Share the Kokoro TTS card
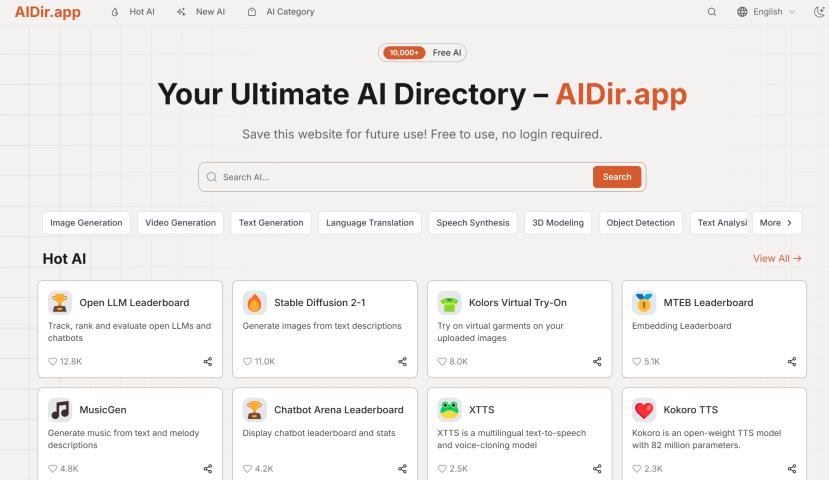The width and height of the screenshot is (829, 480). (x=792, y=468)
